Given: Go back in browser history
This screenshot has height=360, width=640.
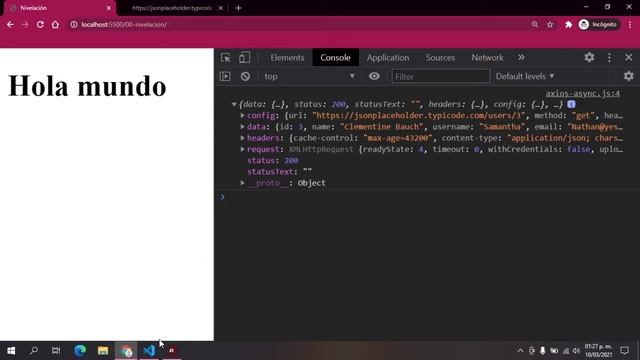Looking at the screenshot, I should (10, 24).
